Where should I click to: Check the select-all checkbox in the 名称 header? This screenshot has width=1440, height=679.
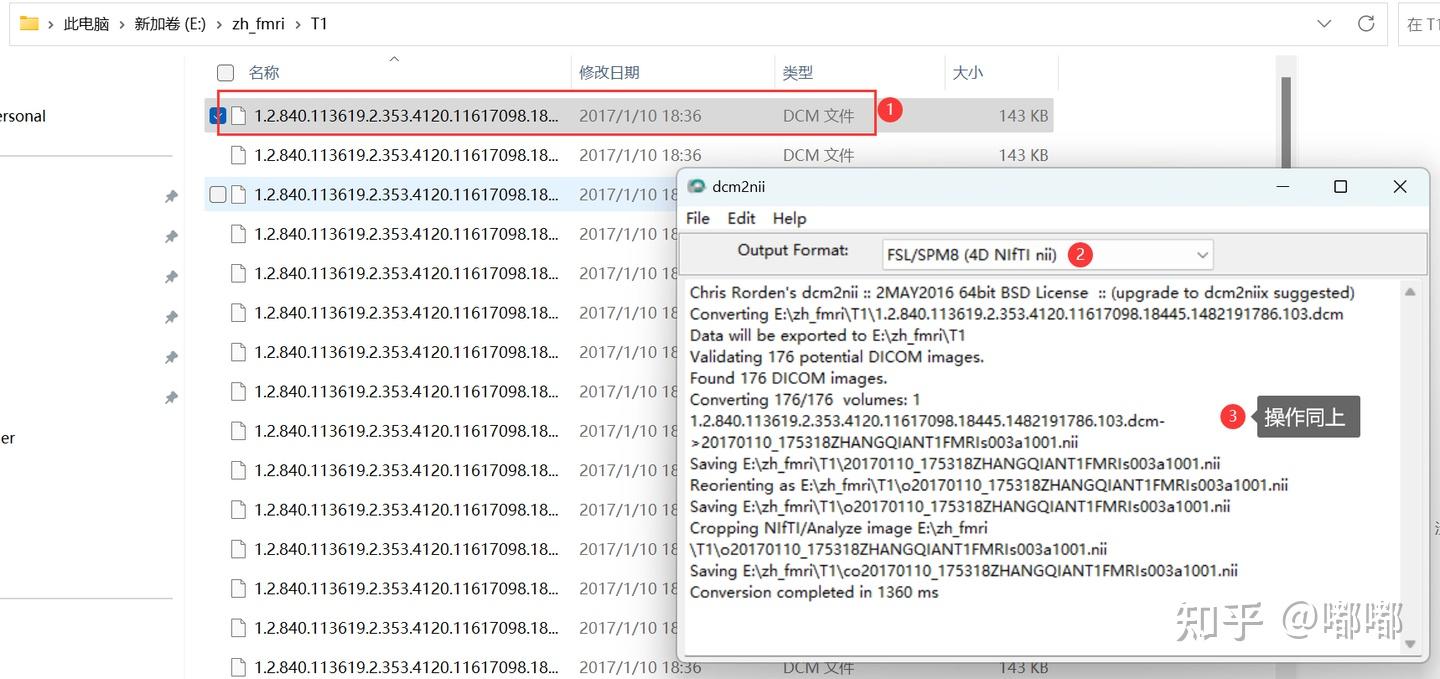[225, 72]
